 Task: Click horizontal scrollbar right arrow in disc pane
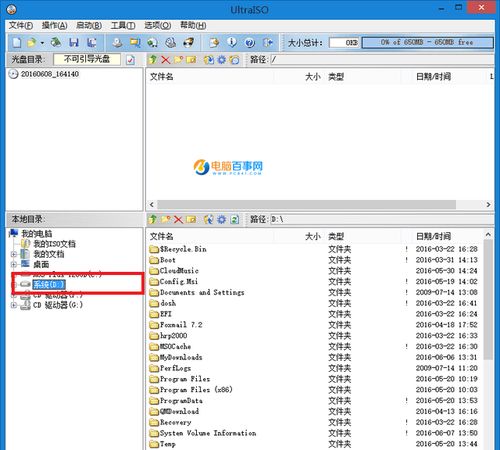pyautogui.click(x=488, y=204)
